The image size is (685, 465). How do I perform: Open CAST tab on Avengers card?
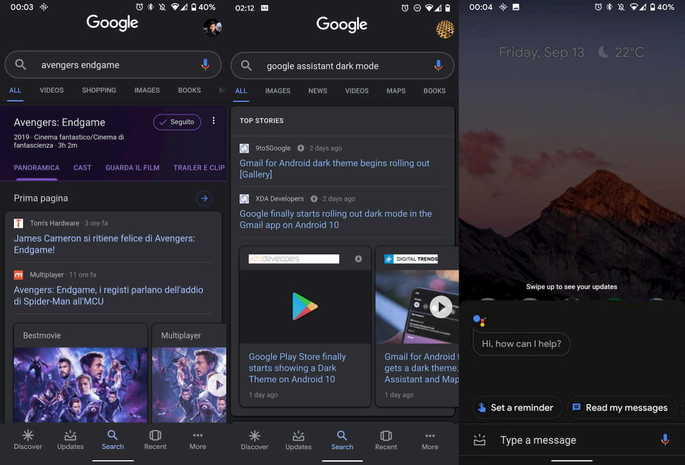click(x=82, y=167)
